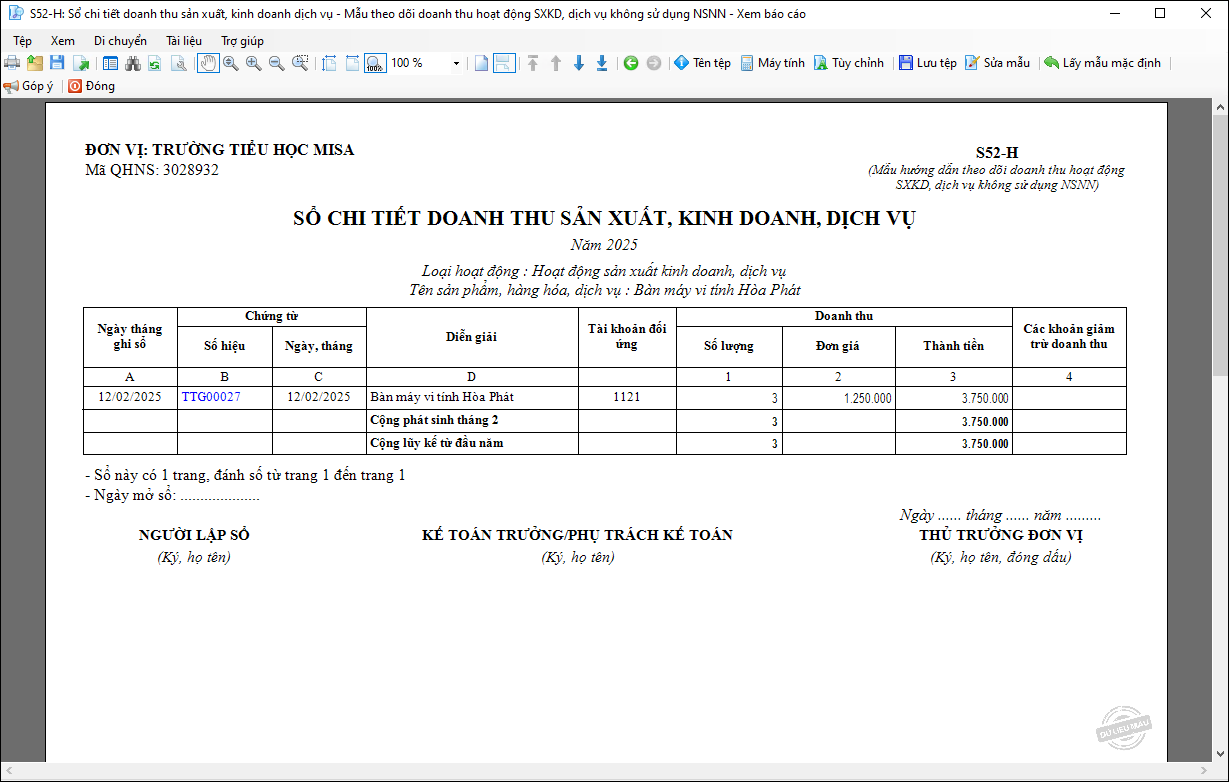
Task: Click 'Cộng phát sinh tháng 2' row label
Action: (x=434, y=420)
